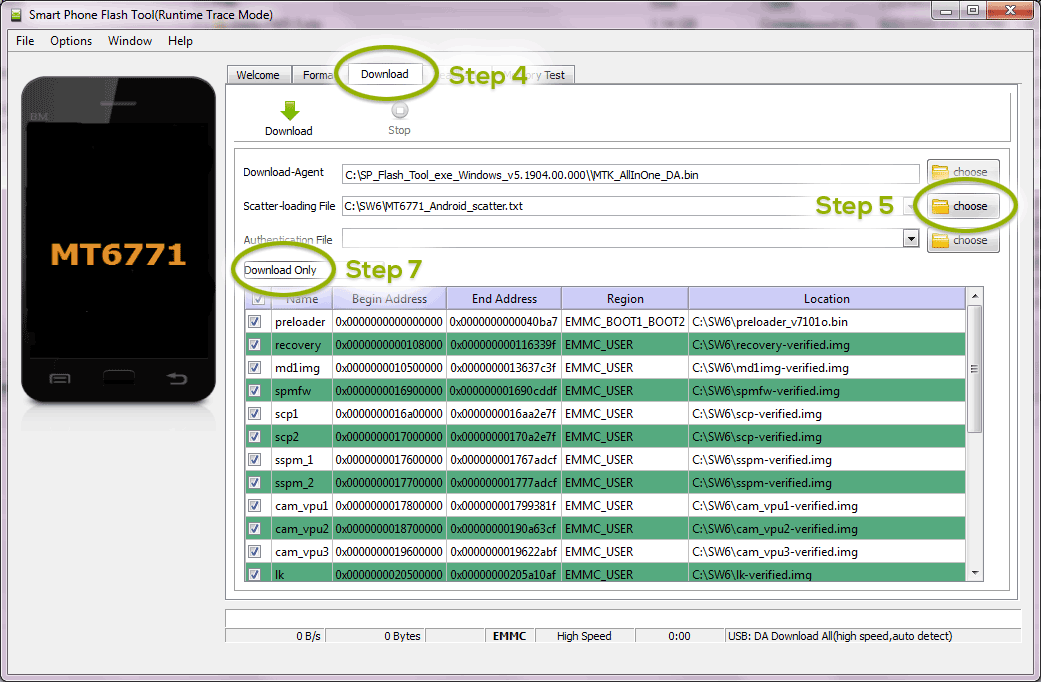Viewport: 1041px width, 682px height.
Task: Select the cam_vpu2-verified.img location cell
Action: (827, 529)
